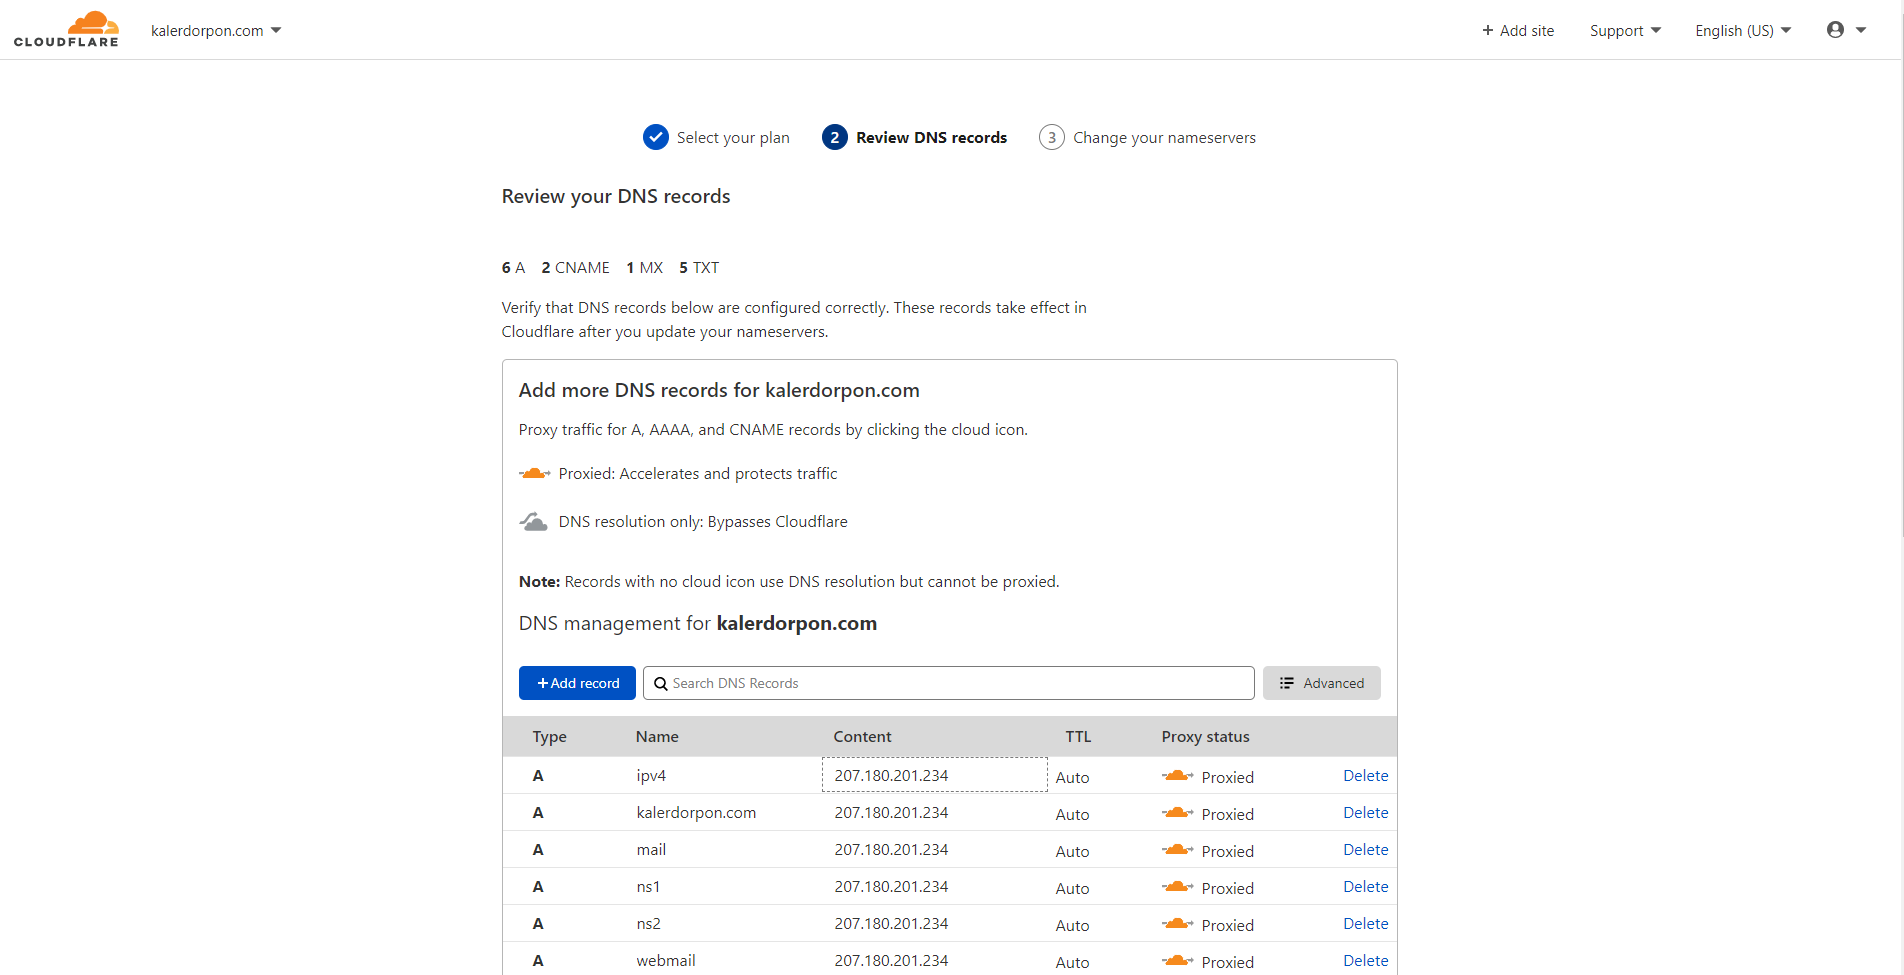The height and width of the screenshot is (975, 1904).
Task: Click the Advanced button
Action: tap(1321, 683)
